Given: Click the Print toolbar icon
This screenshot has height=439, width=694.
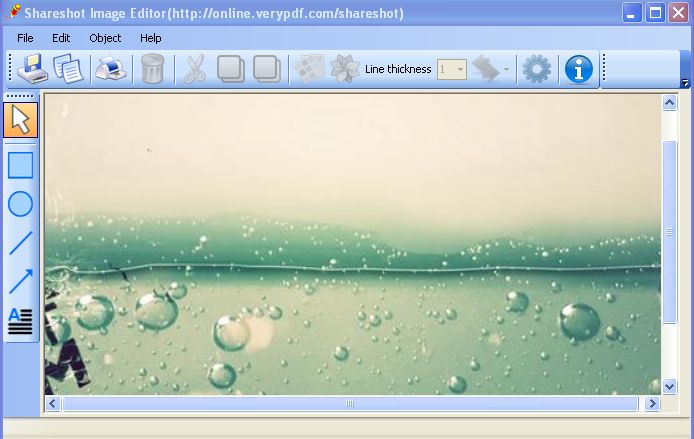Looking at the screenshot, I should [111, 69].
